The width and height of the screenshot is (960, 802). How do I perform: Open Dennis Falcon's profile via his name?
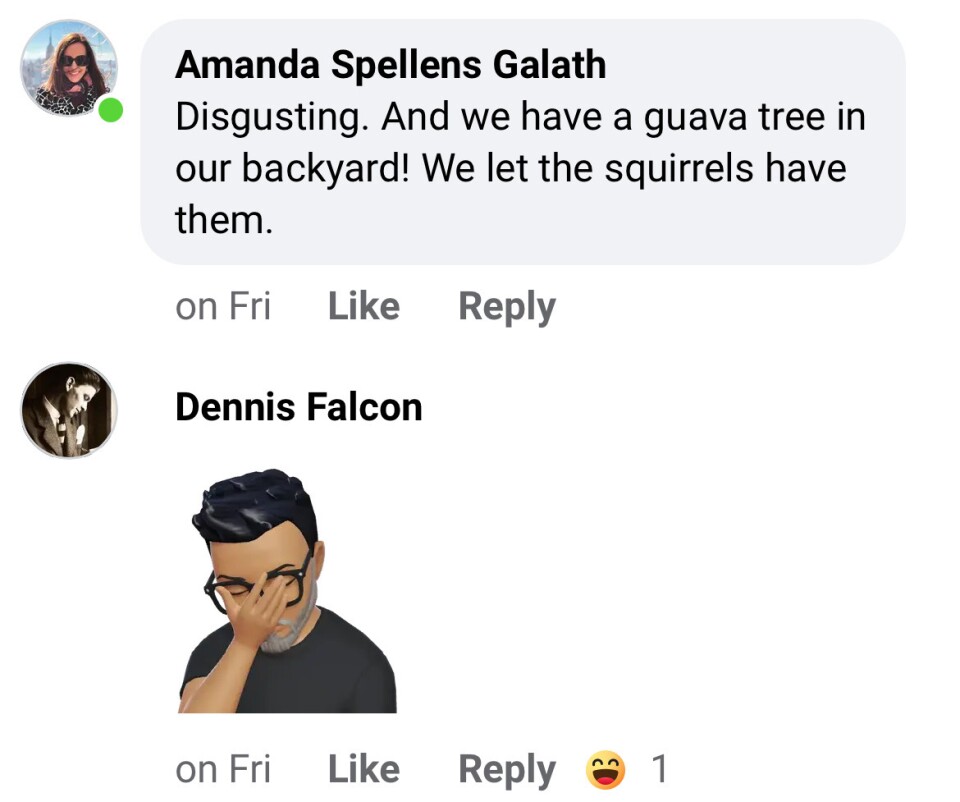coord(298,407)
